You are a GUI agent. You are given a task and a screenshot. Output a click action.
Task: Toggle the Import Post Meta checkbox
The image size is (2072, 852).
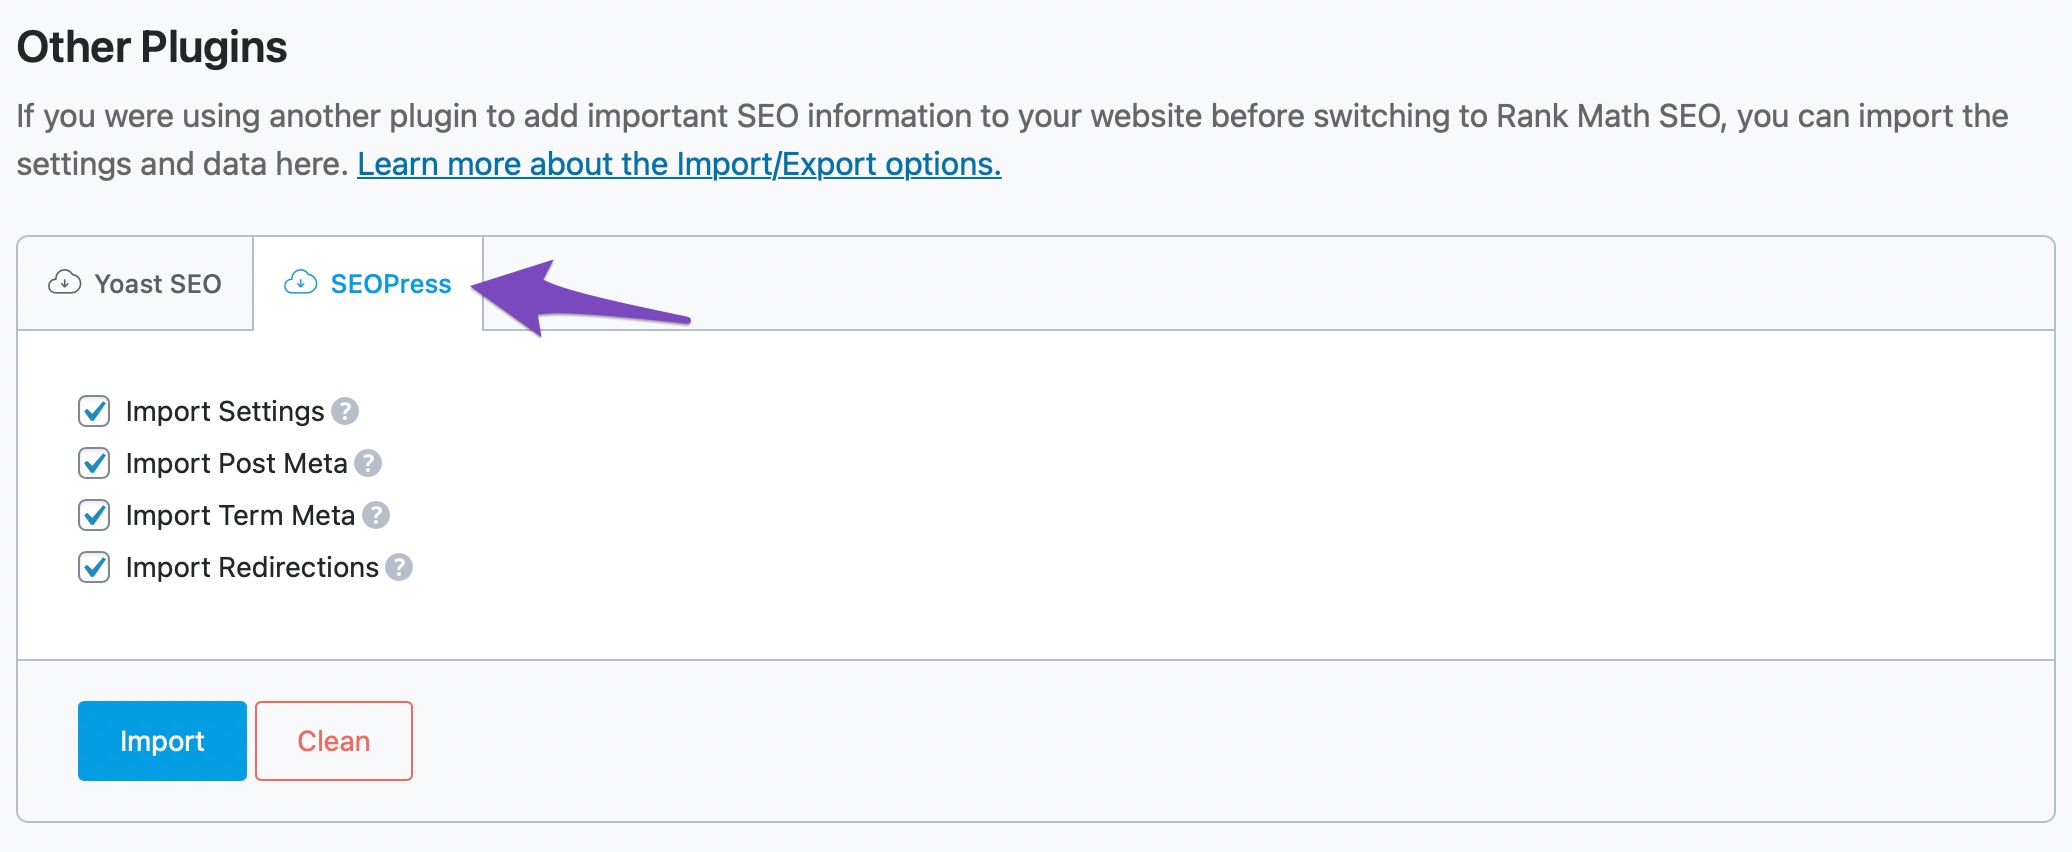point(94,463)
